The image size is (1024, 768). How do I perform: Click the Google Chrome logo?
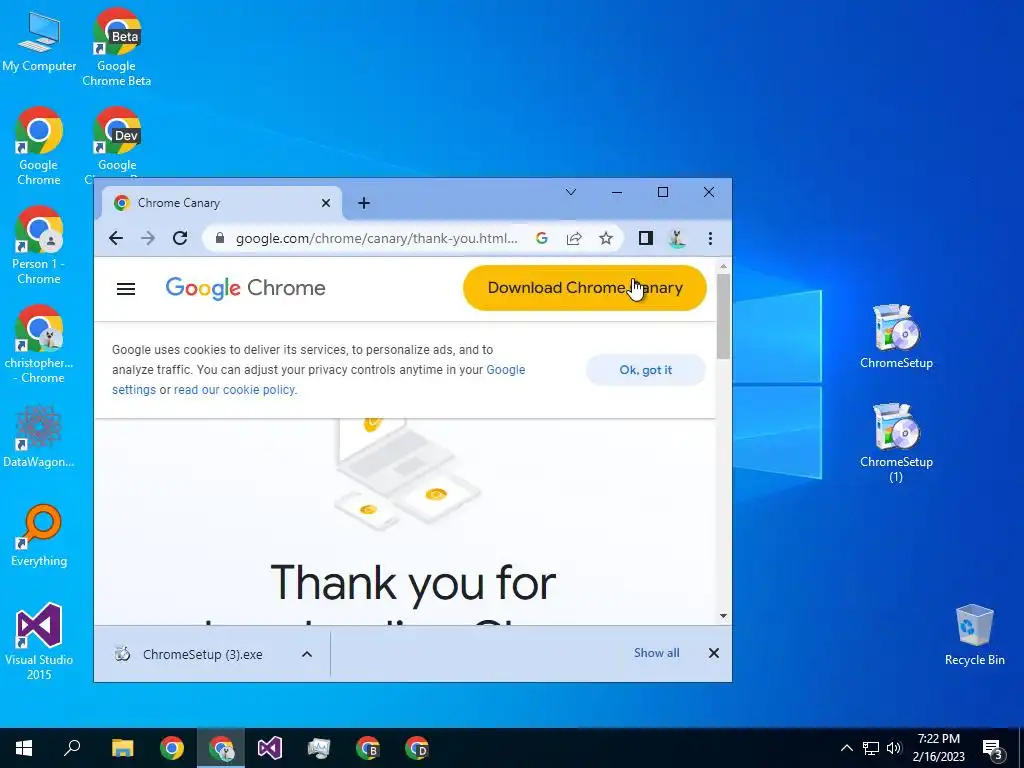tap(245, 288)
